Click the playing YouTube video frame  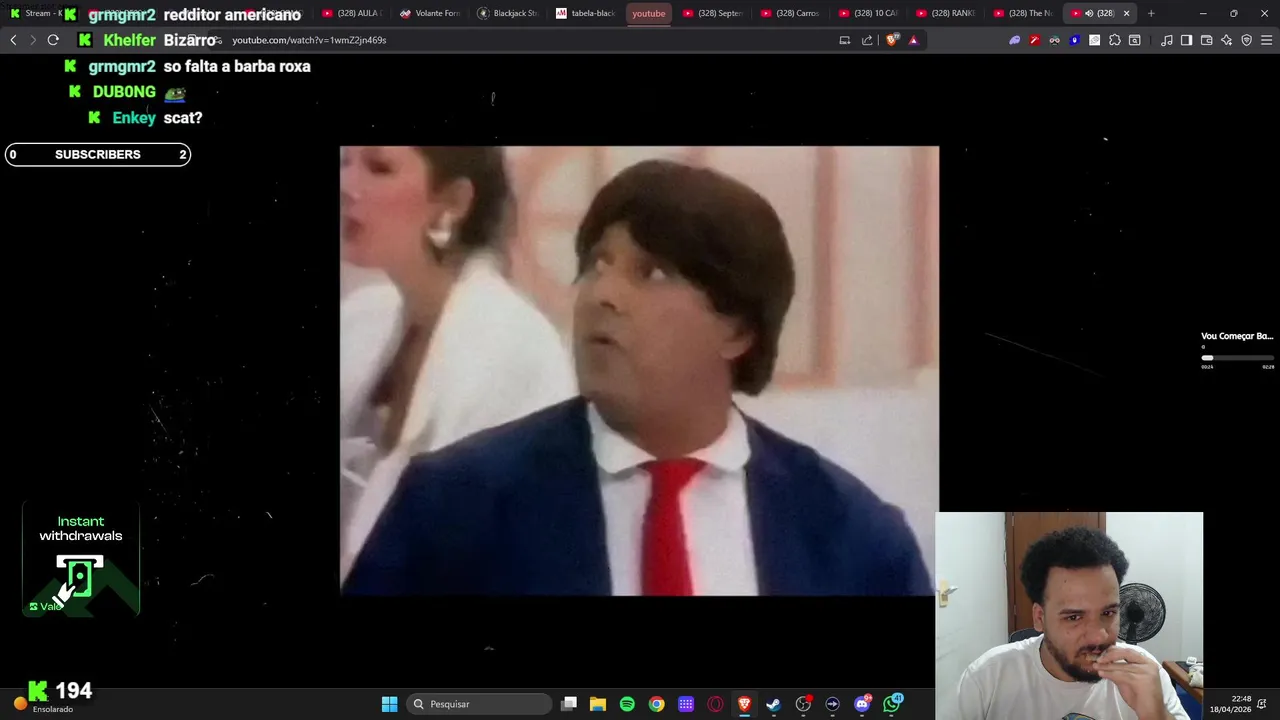(x=639, y=371)
